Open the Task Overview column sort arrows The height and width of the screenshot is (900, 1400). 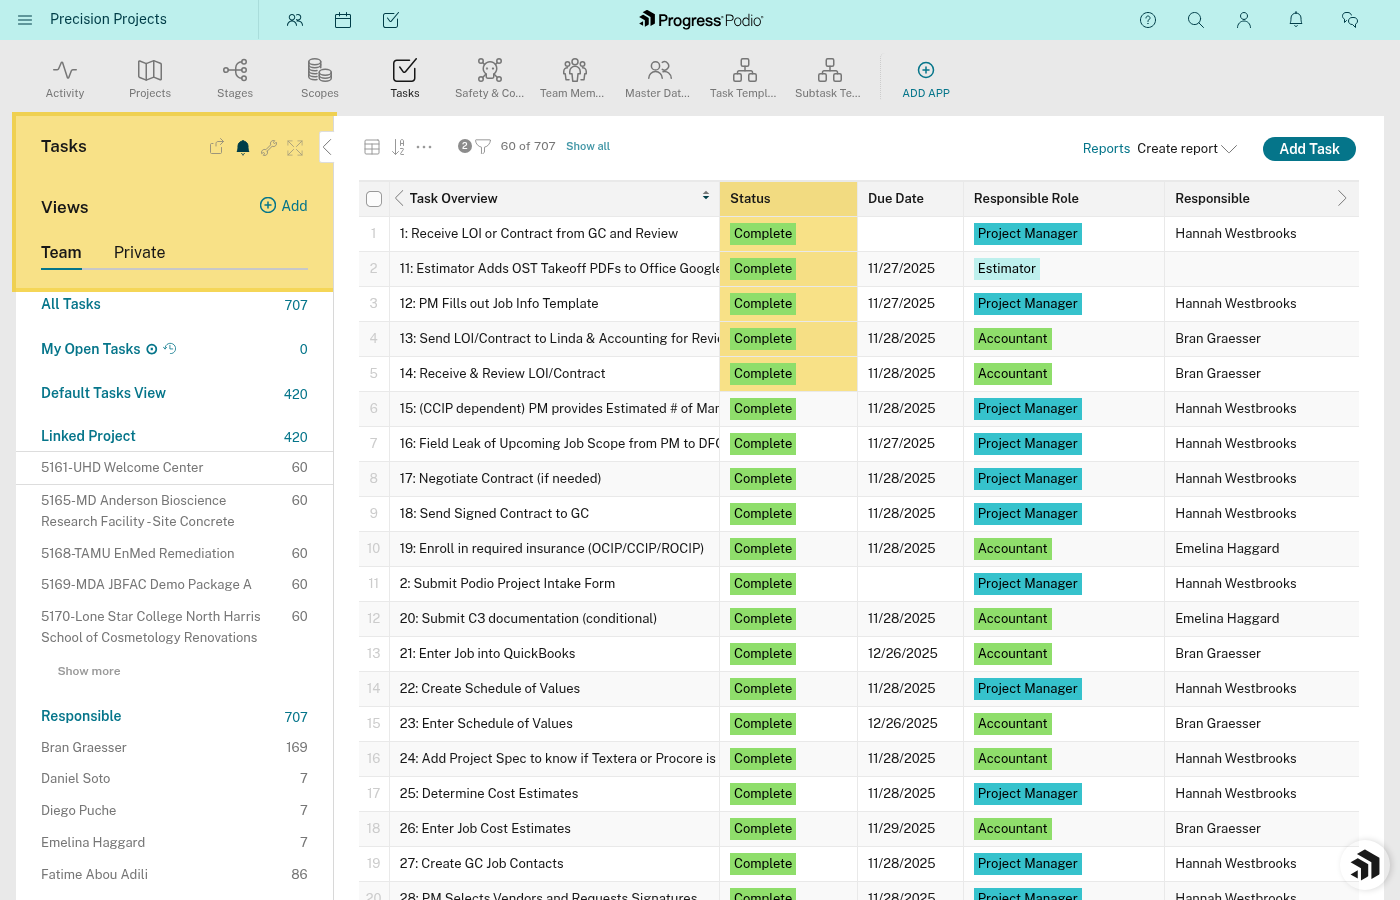(x=706, y=196)
